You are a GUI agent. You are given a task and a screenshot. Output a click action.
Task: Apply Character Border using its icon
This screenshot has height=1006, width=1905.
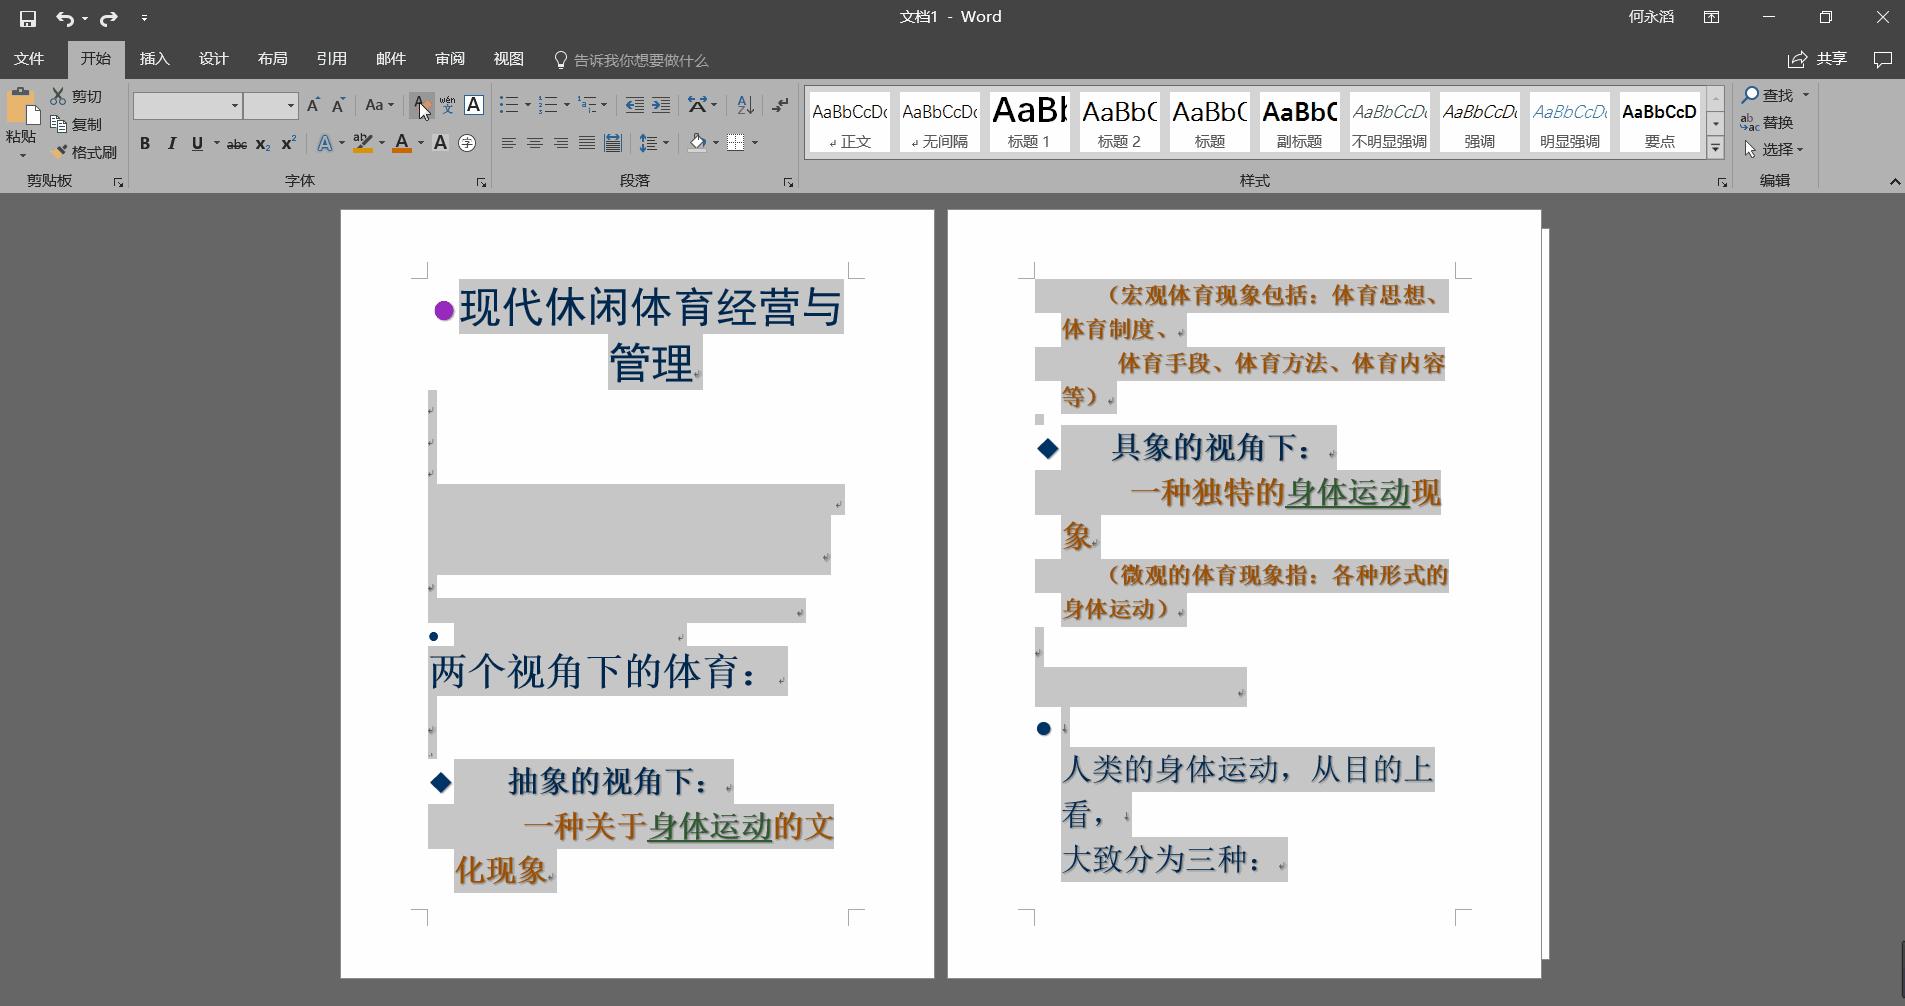point(475,105)
